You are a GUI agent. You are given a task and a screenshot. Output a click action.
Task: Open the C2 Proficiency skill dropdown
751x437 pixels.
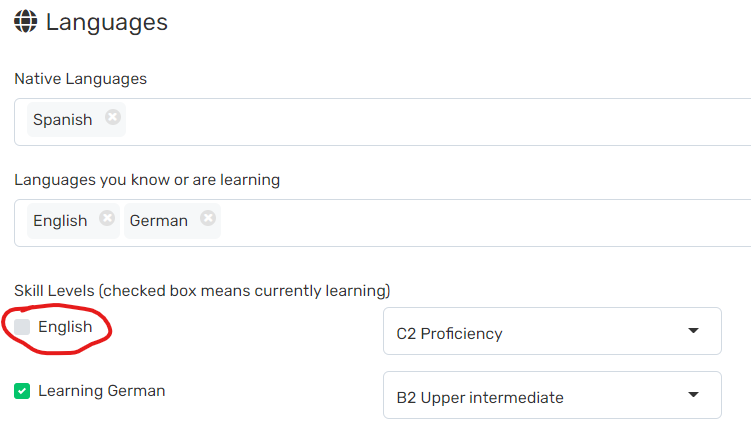(x=551, y=332)
